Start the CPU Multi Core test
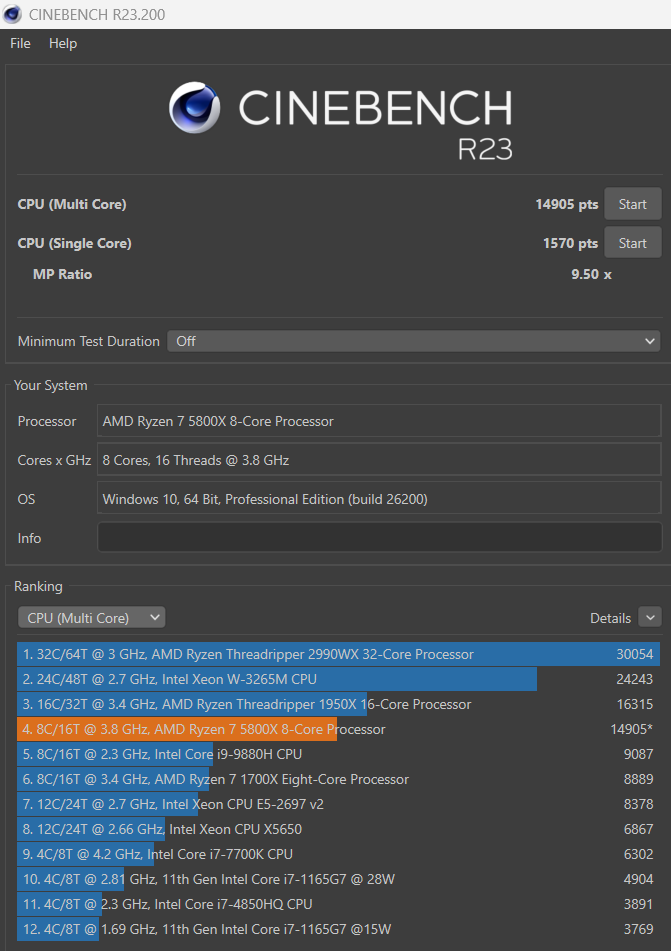 tap(632, 204)
